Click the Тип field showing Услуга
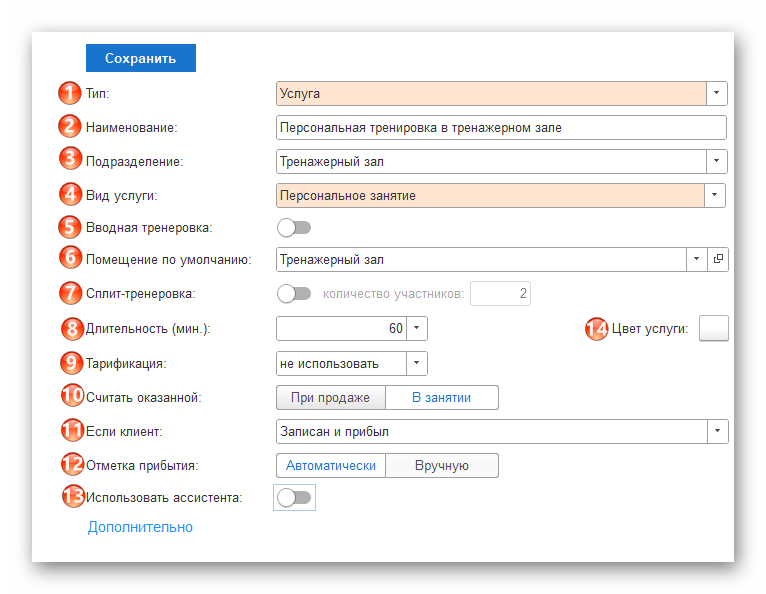Viewport: 766px width, 594px height. (x=491, y=93)
